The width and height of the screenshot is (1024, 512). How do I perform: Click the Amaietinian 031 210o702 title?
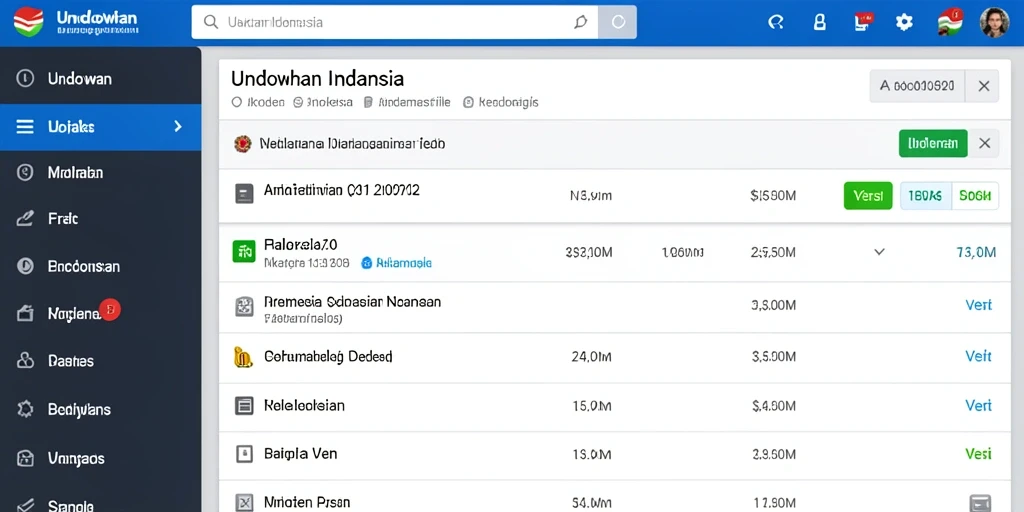pyautogui.click(x=342, y=190)
